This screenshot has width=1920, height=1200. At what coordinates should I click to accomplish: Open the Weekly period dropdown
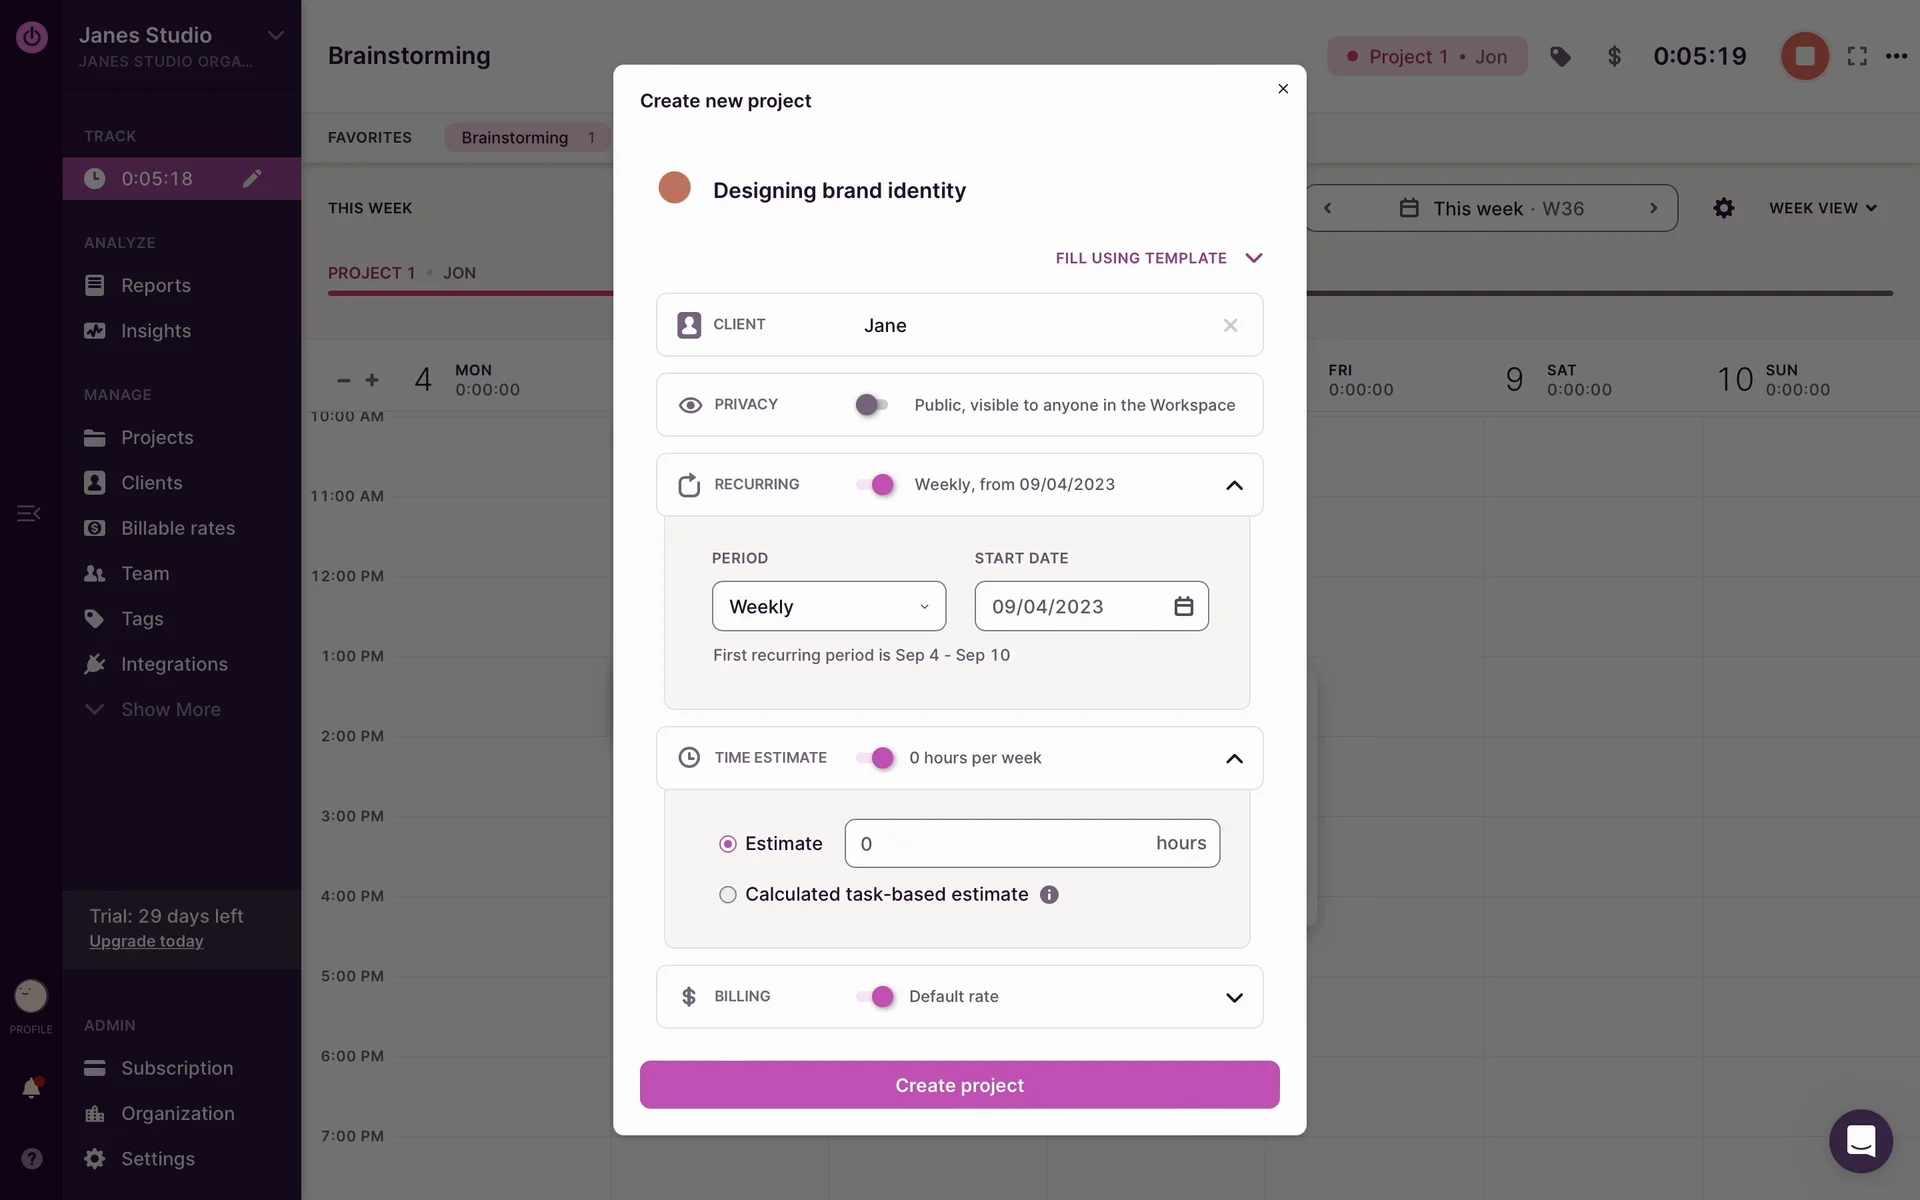click(828, 607)
